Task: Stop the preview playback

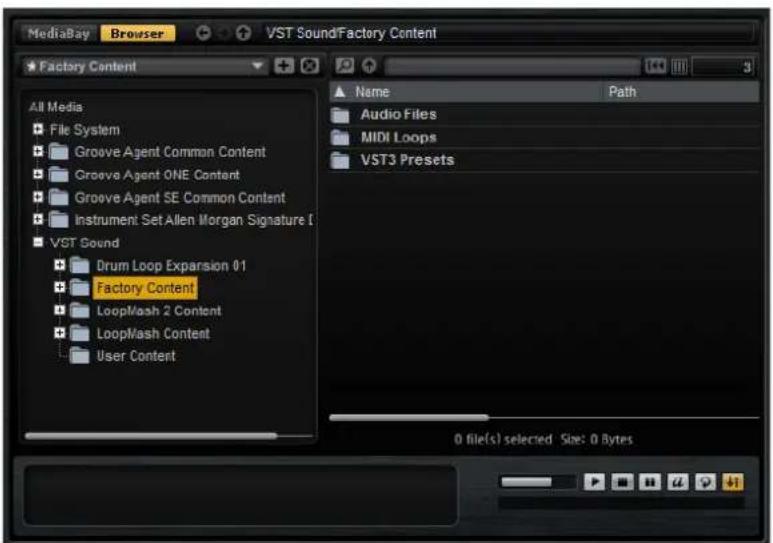Action: pos(622,481)
